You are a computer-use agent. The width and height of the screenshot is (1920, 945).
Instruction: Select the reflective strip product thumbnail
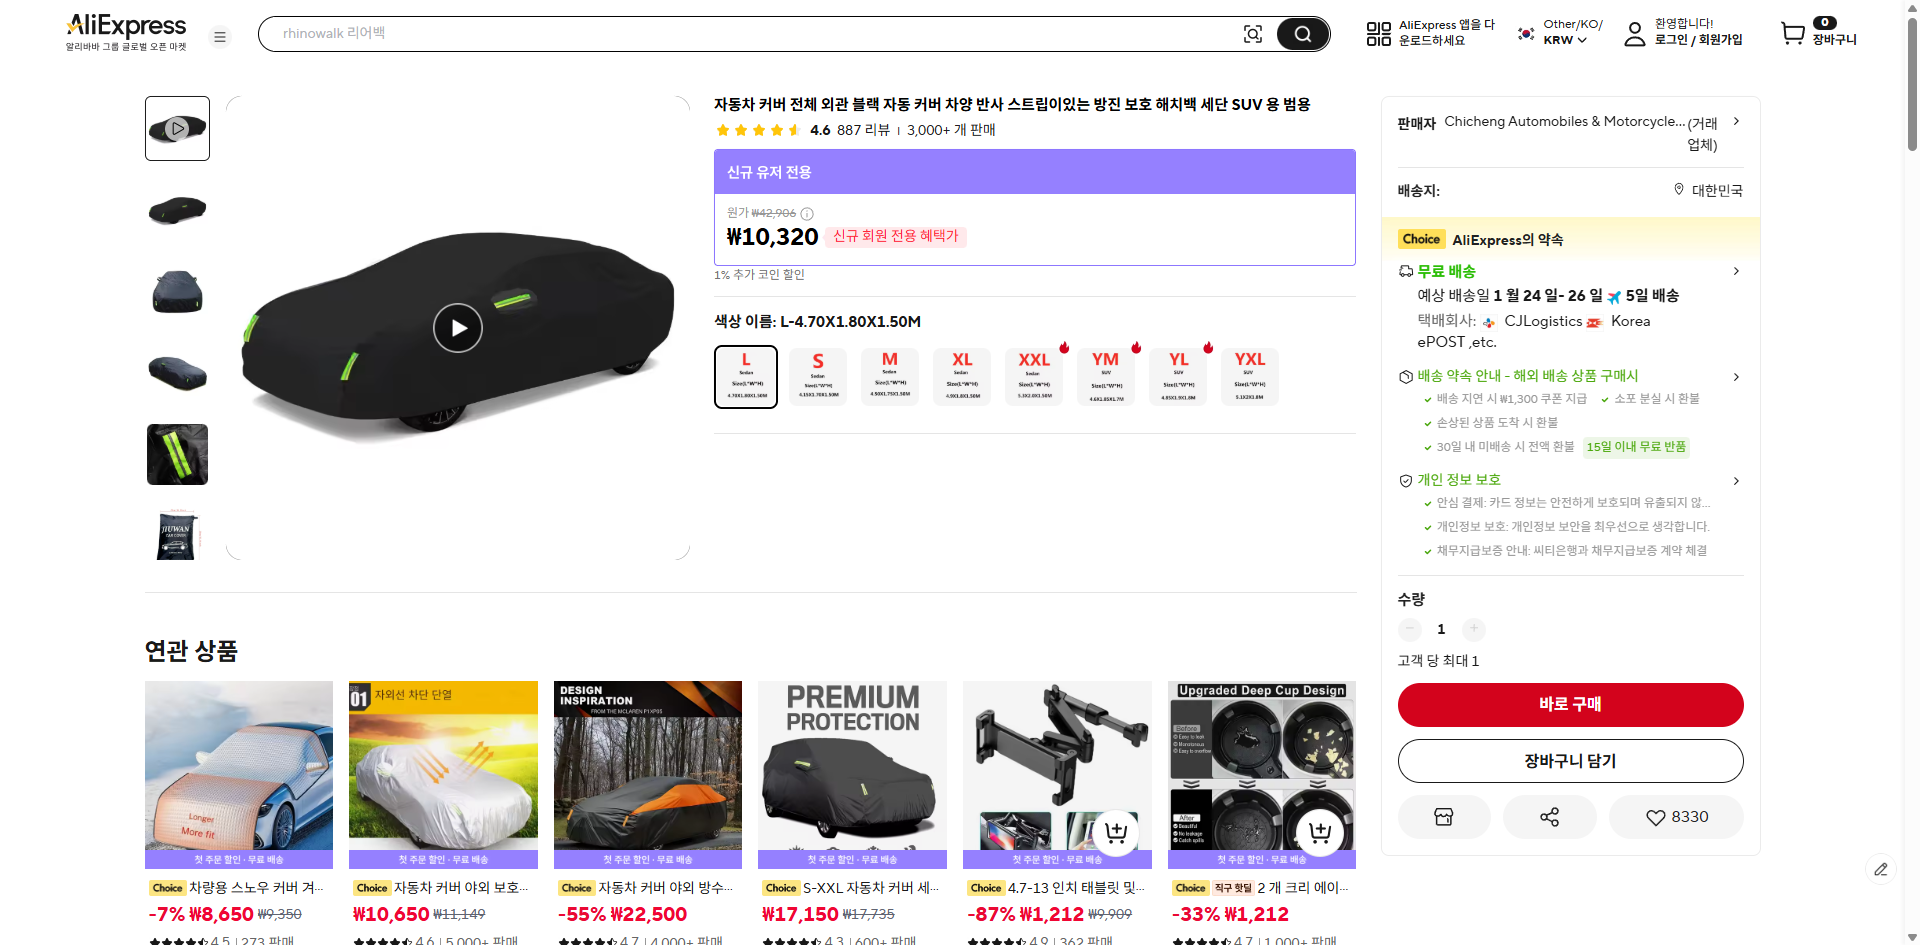coord(177,454)
